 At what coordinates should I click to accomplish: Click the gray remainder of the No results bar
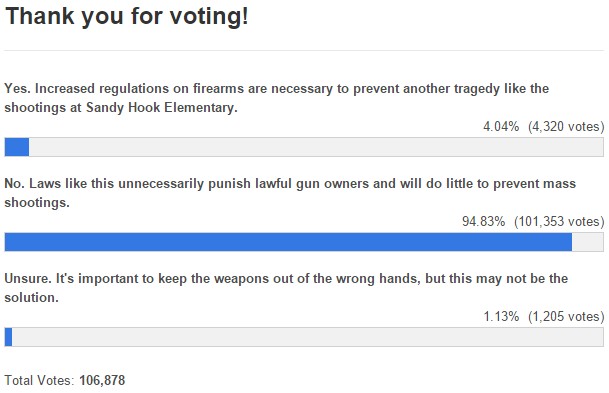pos(588,242)
